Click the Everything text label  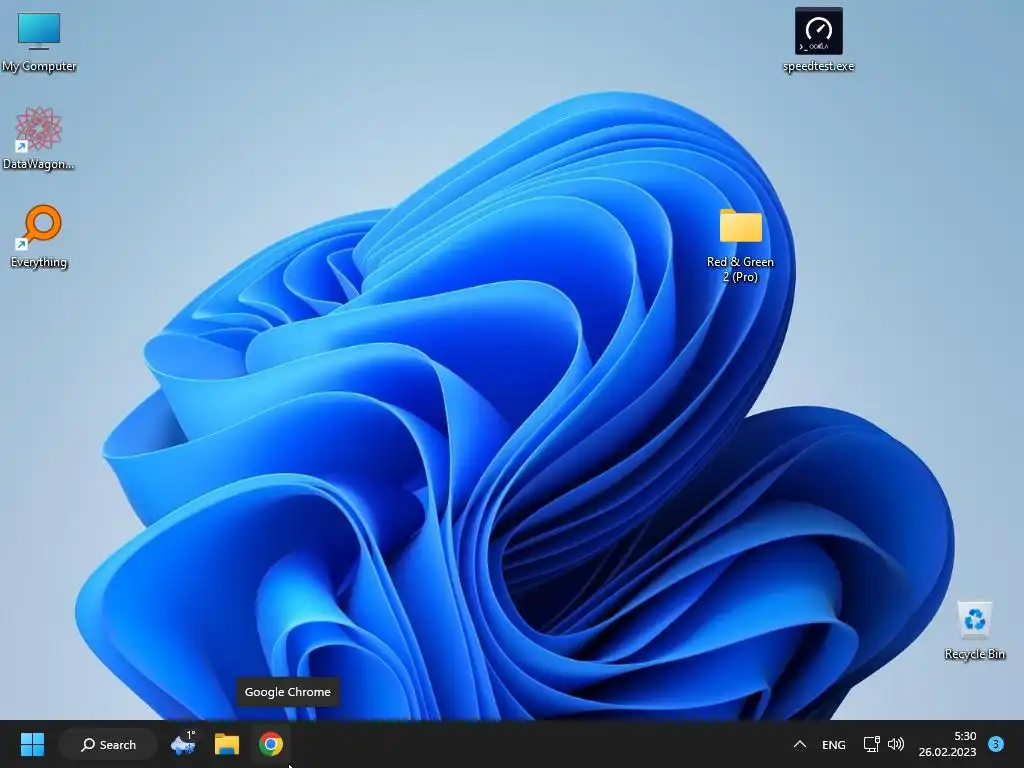39,262
